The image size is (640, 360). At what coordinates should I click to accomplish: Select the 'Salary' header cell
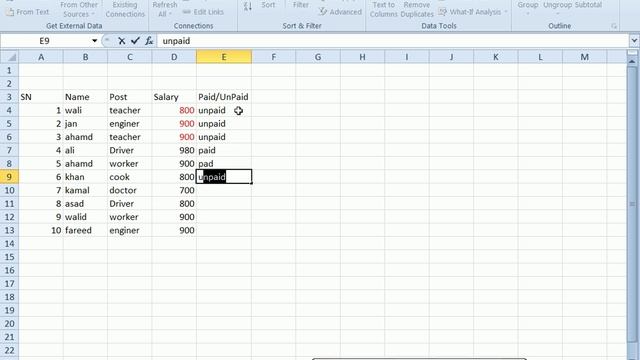[174, 97]
